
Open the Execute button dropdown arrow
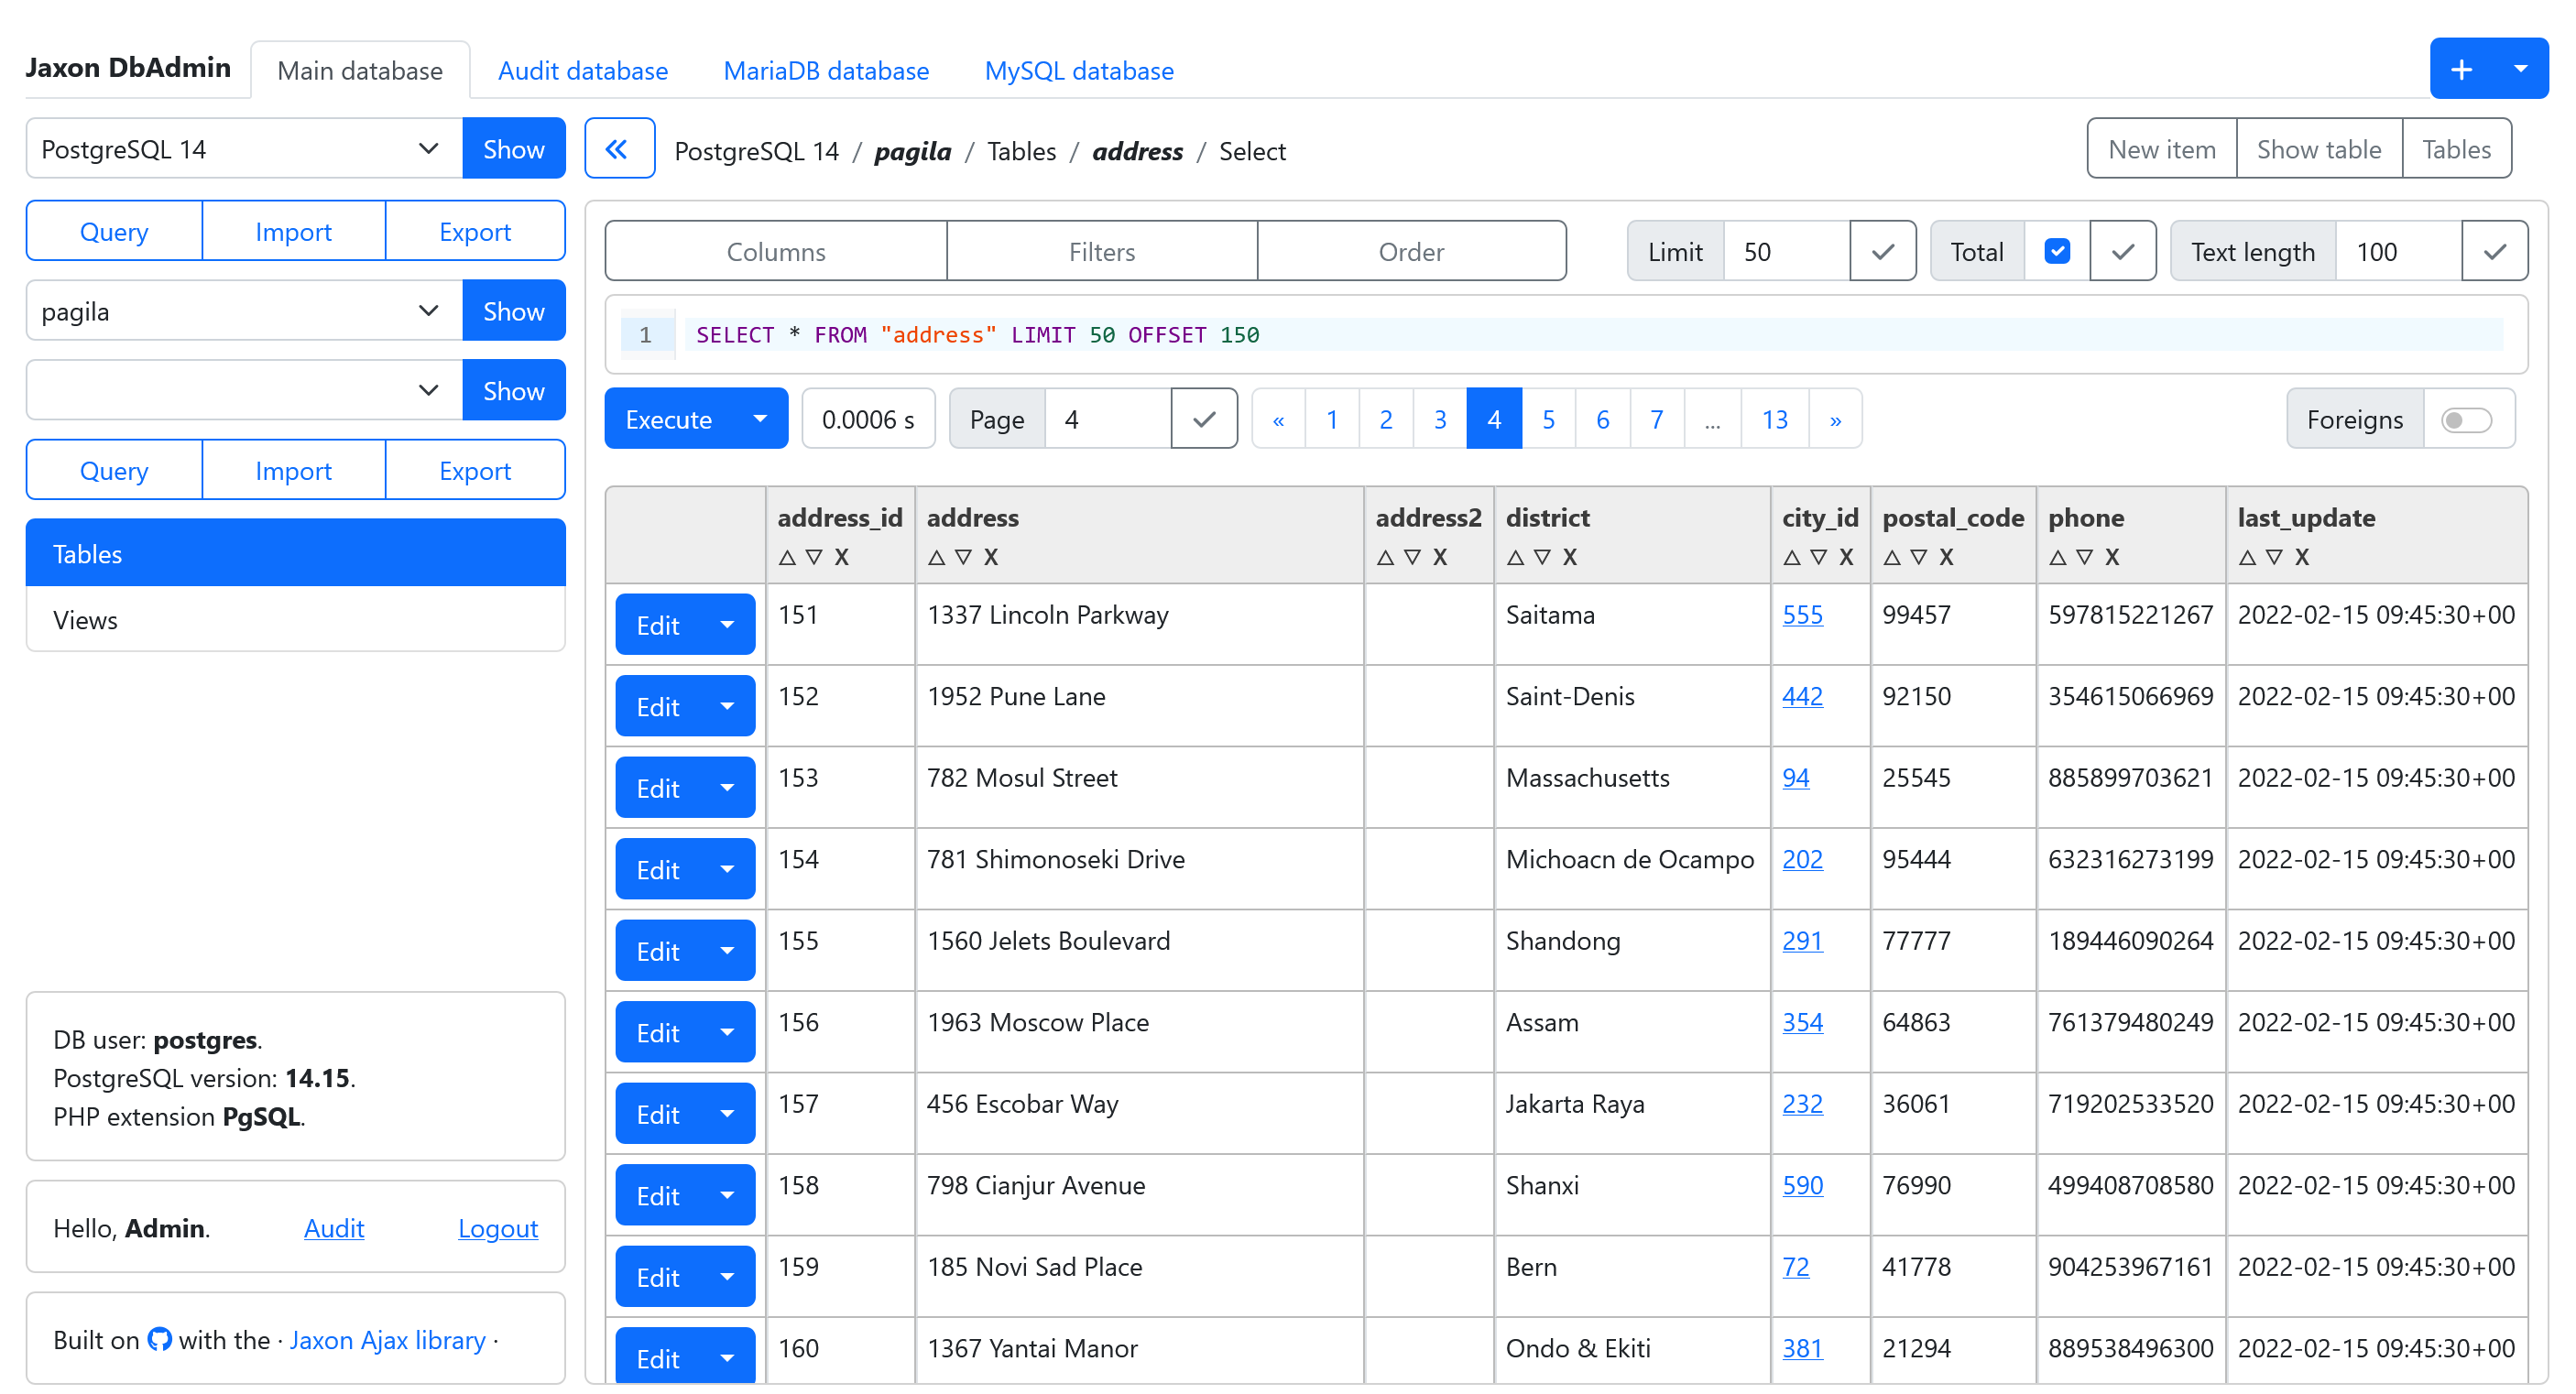pyautogui.click(x=760, y=419)
